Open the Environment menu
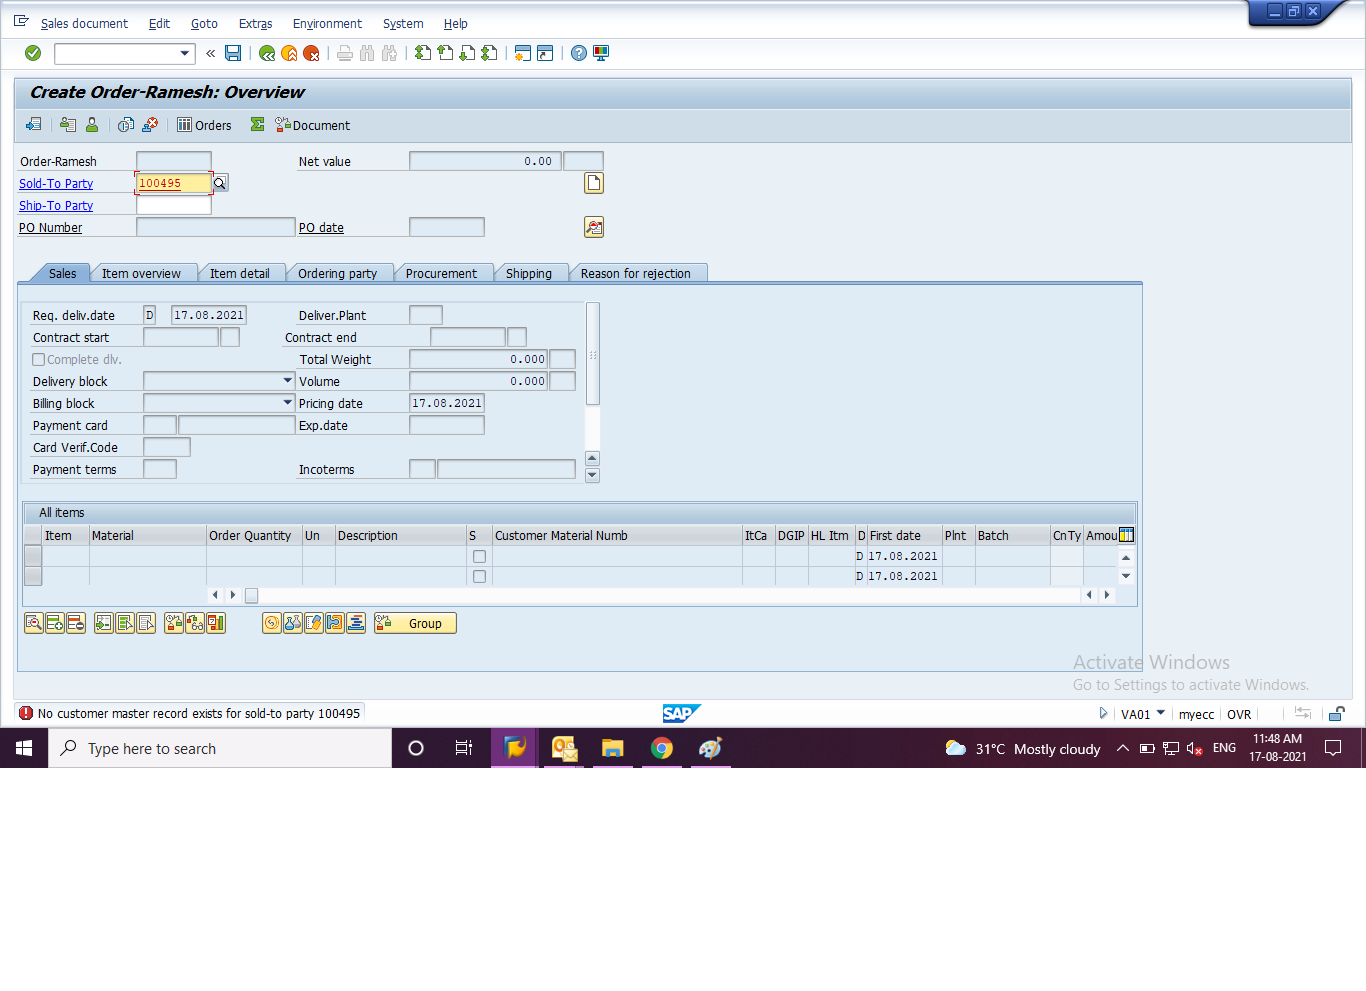Screen dimensions: 1366x991 327,24
